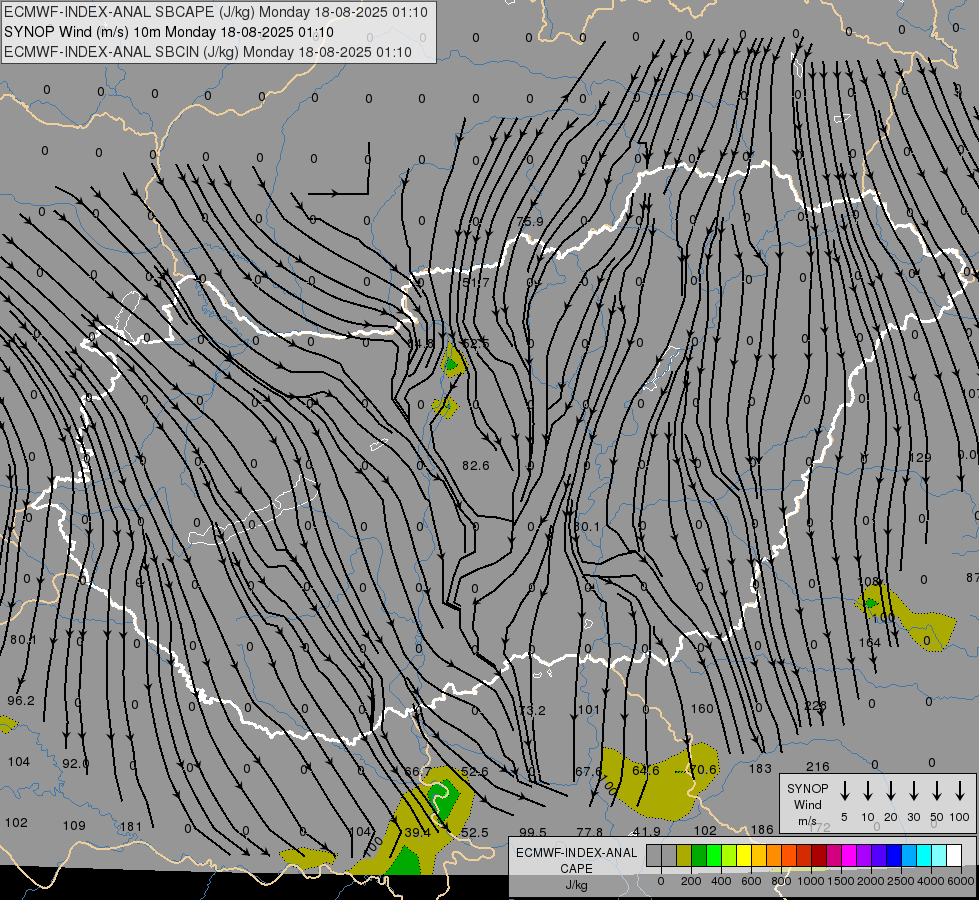Click the 2000 tick label in CAPE legend
This screenshot has width=979, height=900.
pyautogui.click(x=871, y=881)
